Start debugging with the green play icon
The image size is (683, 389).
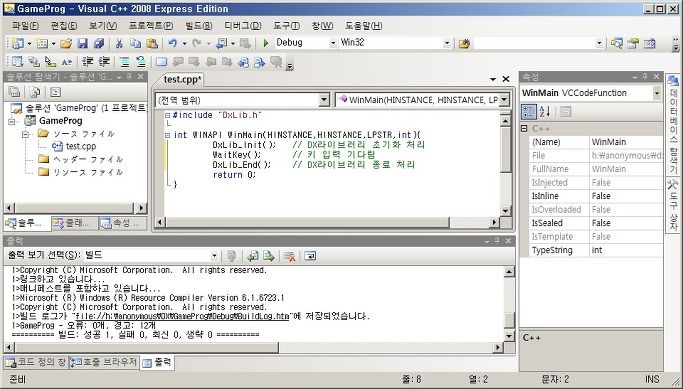(x=266, y=43)
